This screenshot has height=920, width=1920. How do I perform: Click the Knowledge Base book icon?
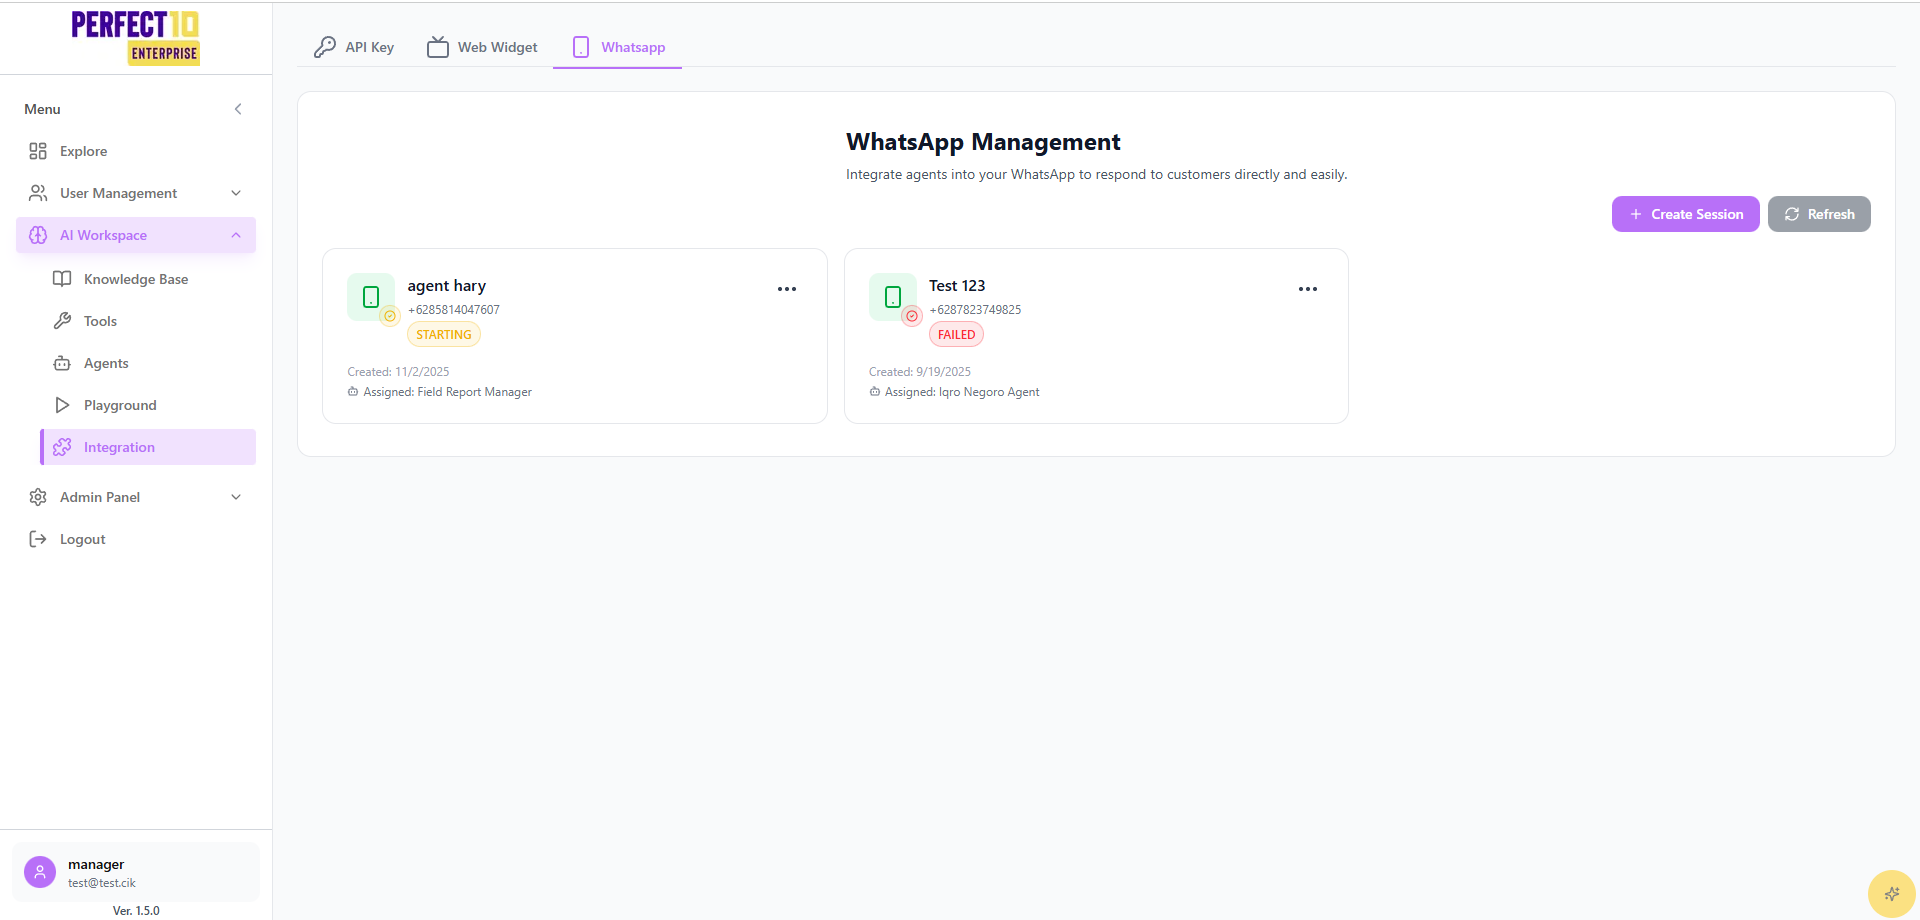tap(62, 279)
